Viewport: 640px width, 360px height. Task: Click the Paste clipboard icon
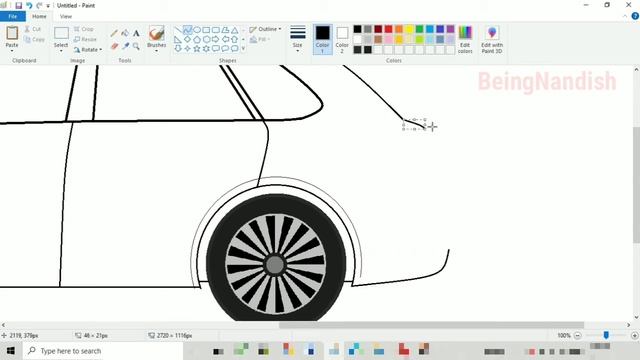pos(12,33)
